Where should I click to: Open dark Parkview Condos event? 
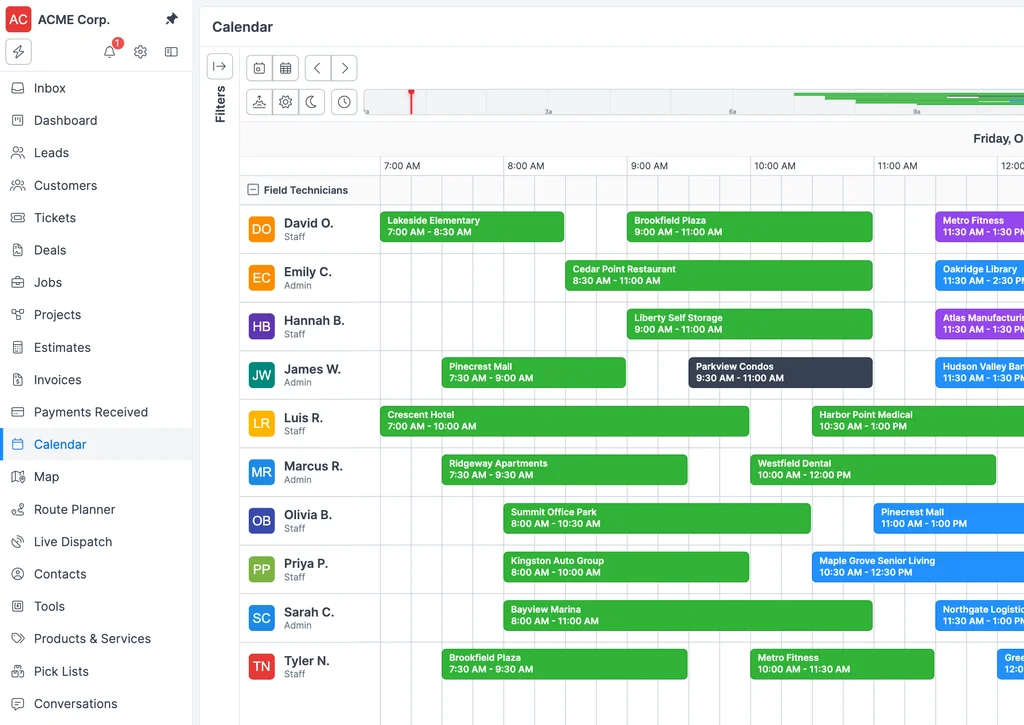780,372
